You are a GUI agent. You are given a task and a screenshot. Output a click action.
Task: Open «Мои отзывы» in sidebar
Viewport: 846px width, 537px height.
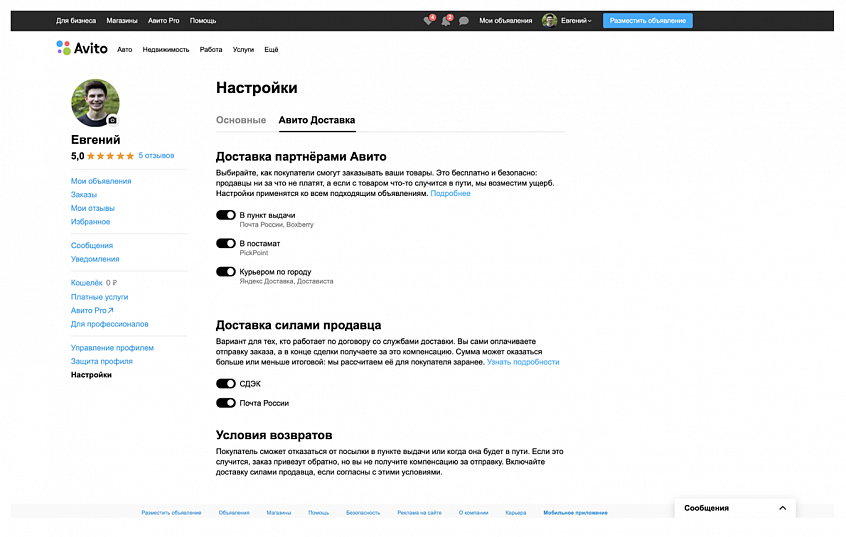(x=93, y=208)
